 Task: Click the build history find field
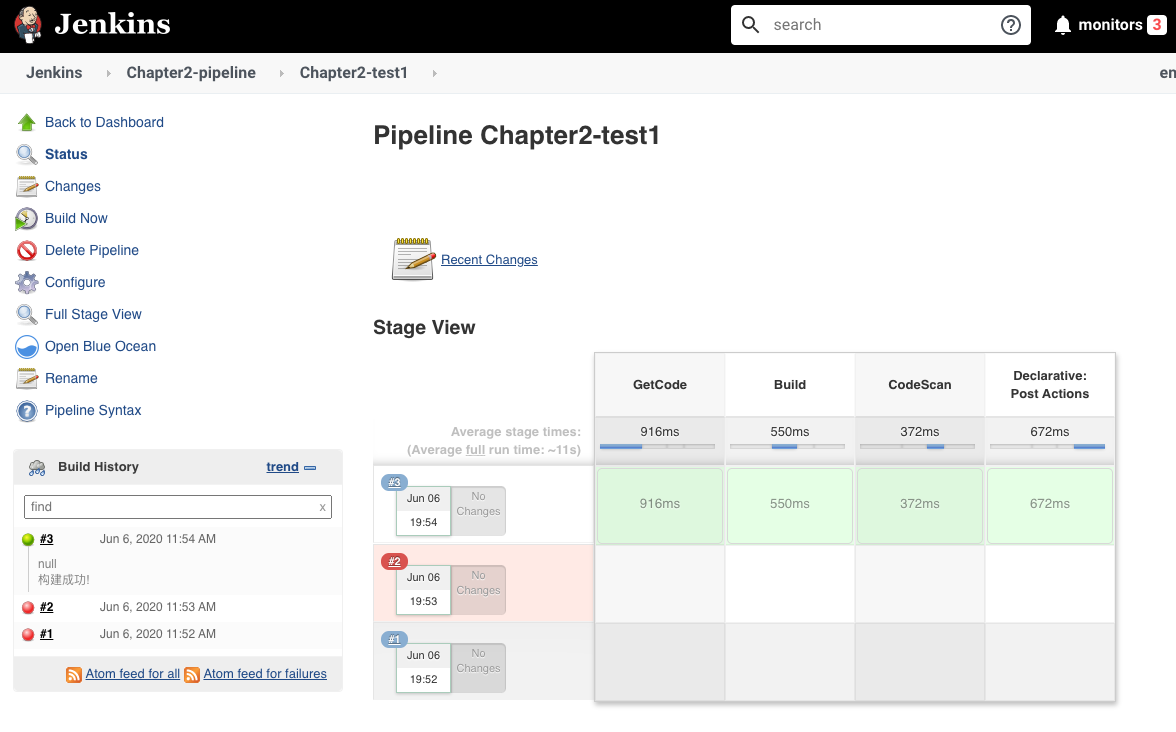(170, 507)
